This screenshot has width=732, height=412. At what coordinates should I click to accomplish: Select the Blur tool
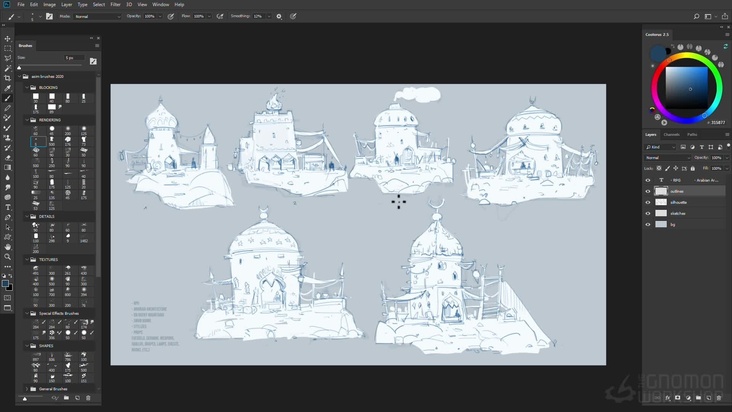(x=7, y=178)
